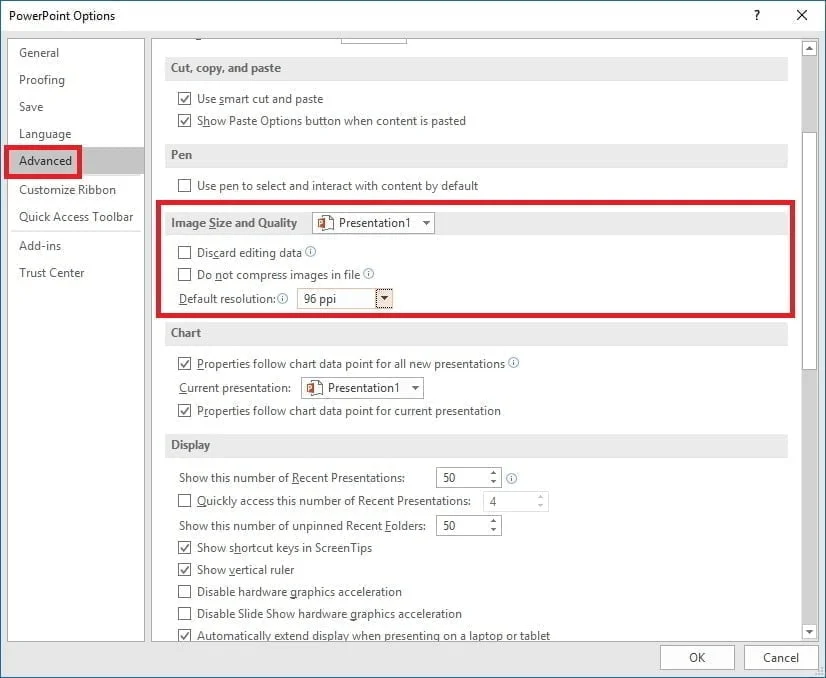Click the info icon next to Recent Presentations count
Screen dimensions: 826x678
[x=511, y=477]
